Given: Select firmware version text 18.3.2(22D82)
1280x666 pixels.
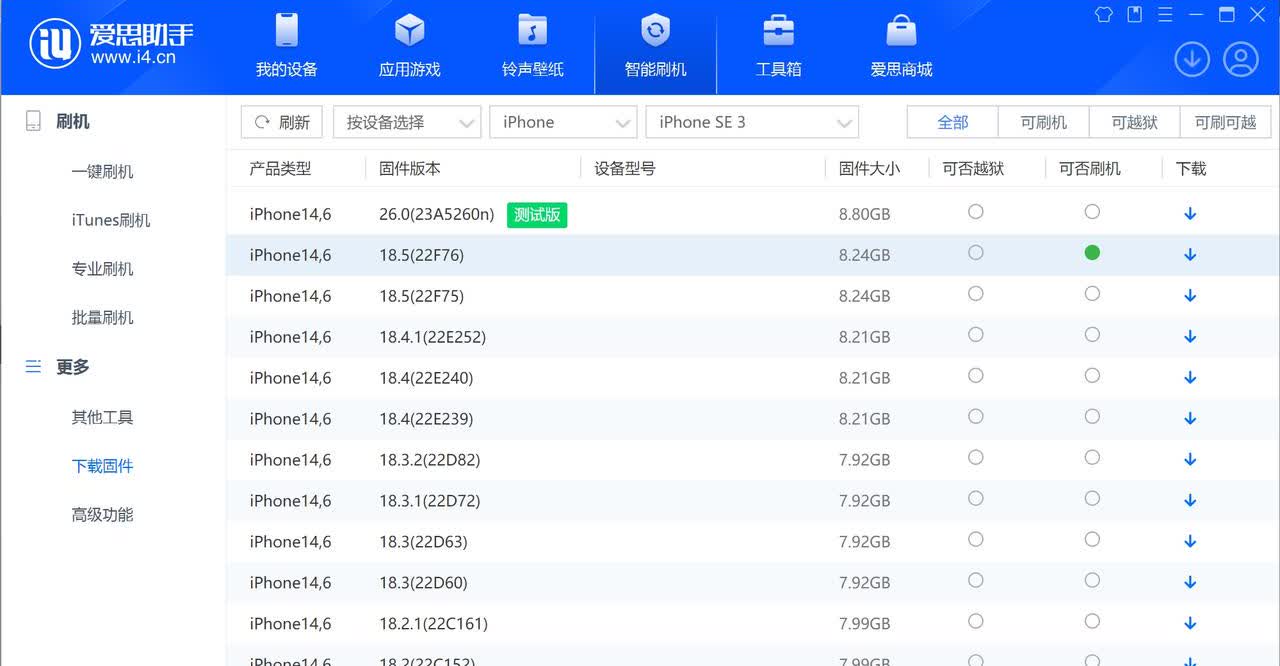Looking at the screenshot, I should [430, 461].
